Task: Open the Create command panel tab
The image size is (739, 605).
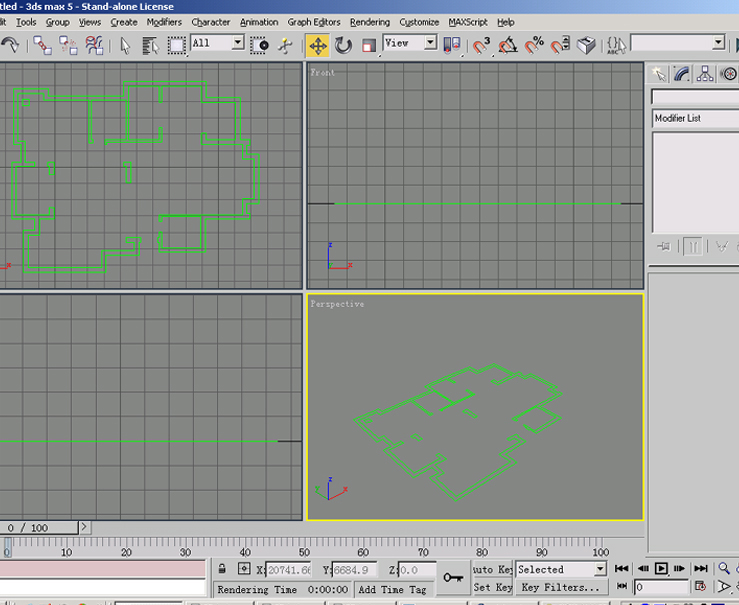Action: coord(658,74)
